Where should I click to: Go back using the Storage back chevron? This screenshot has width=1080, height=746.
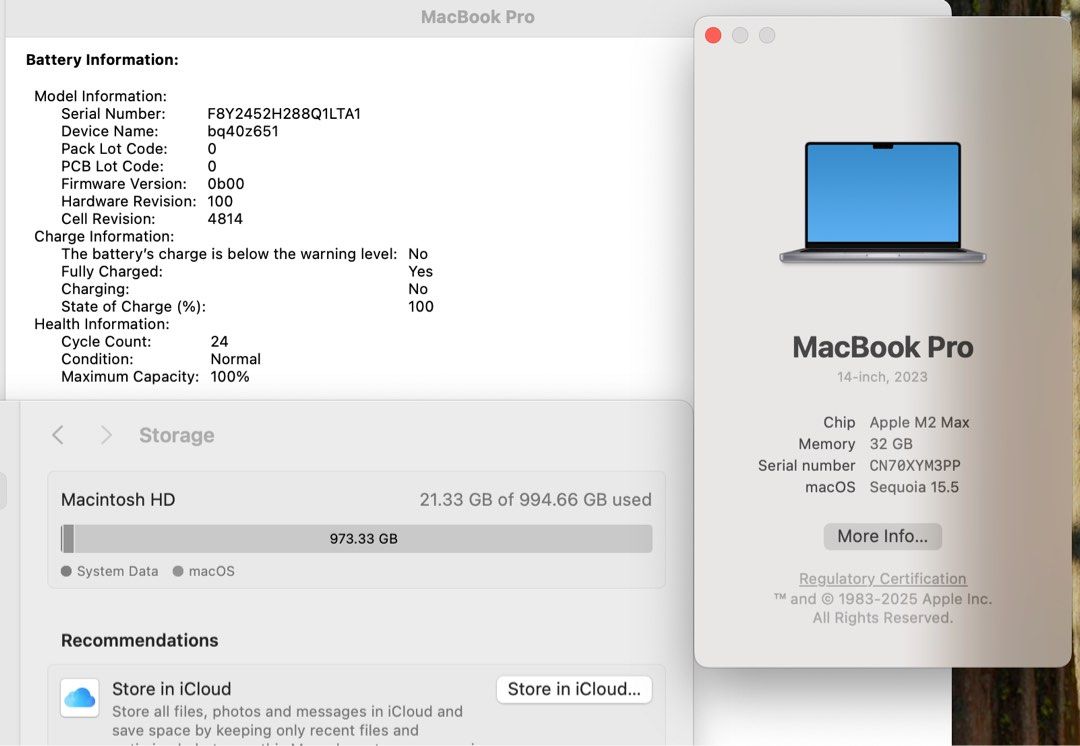pyautogui.click(x=58, y=435)
